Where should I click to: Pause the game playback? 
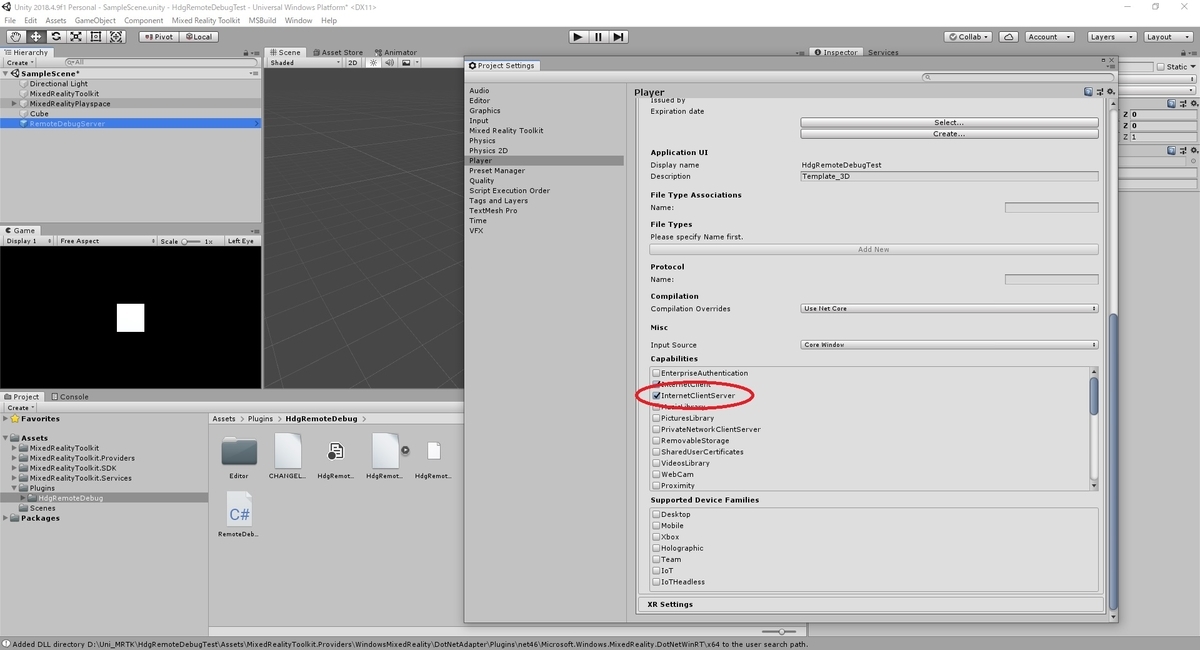(598, 37)
